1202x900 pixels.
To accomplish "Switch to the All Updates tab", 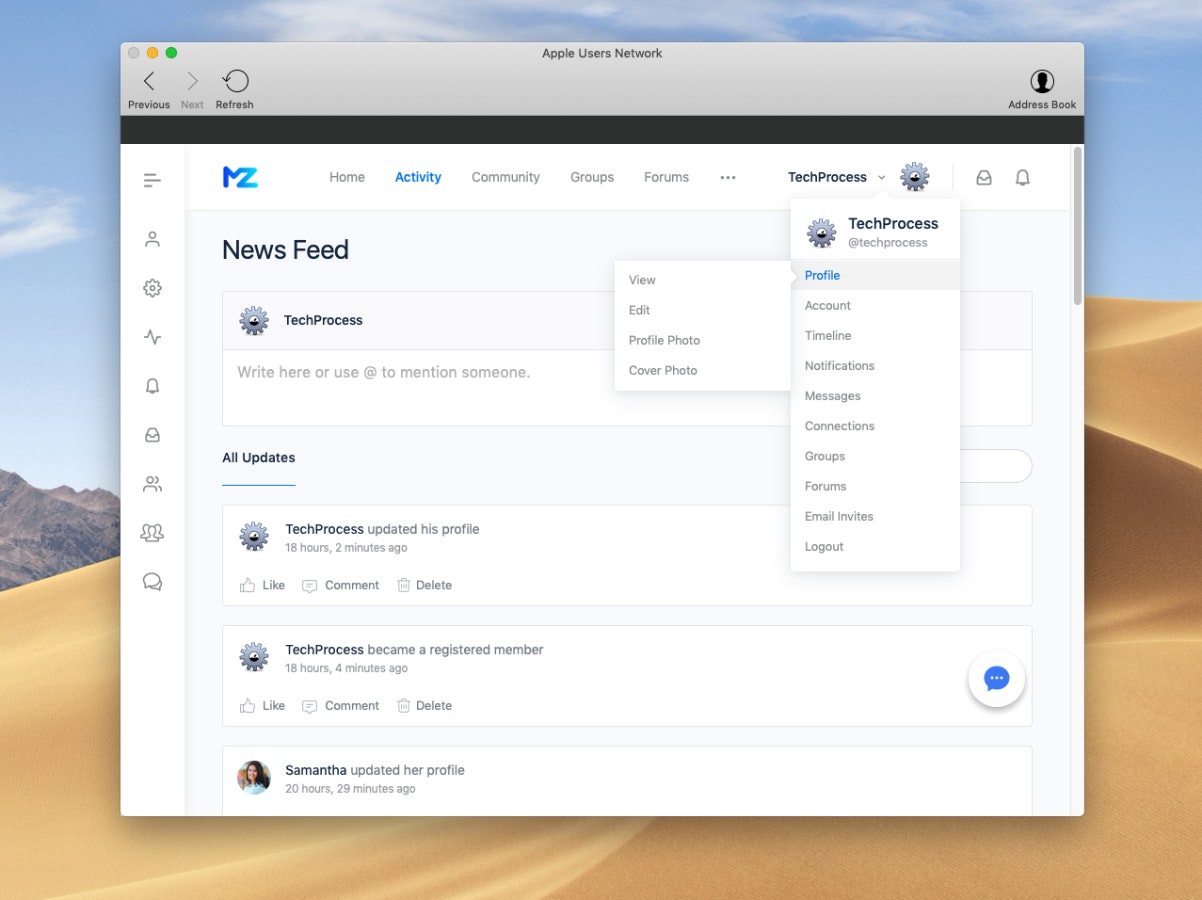I will click(x=258, y=458).
